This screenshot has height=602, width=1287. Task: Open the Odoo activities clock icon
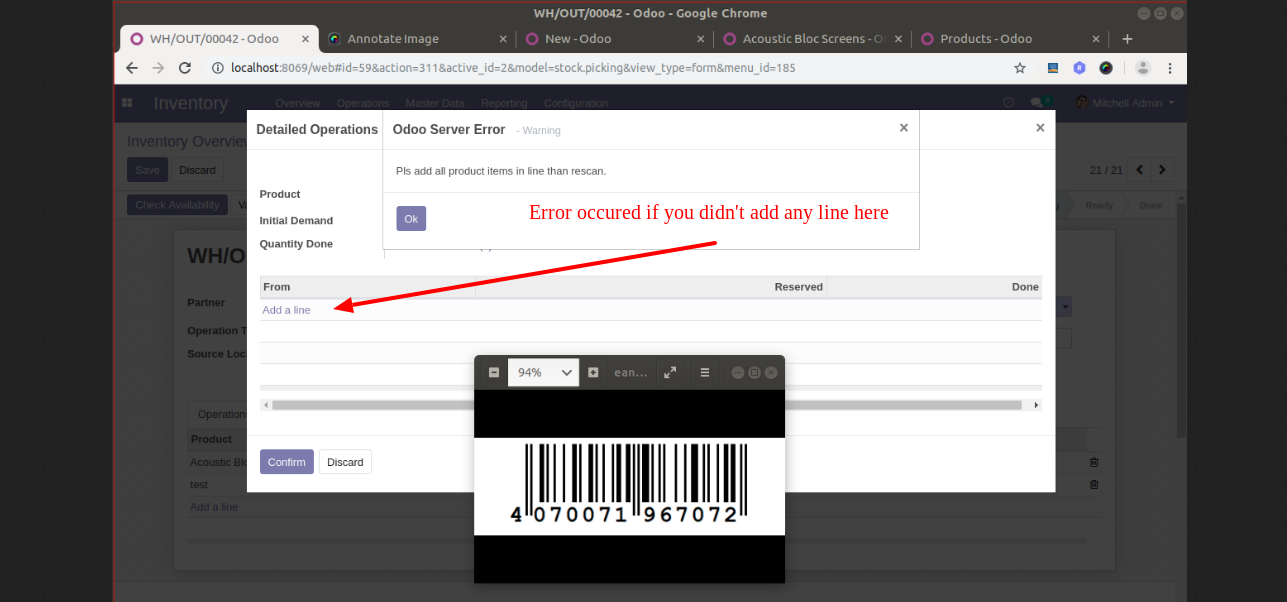pyautogui.click(x=1009, y=103)
